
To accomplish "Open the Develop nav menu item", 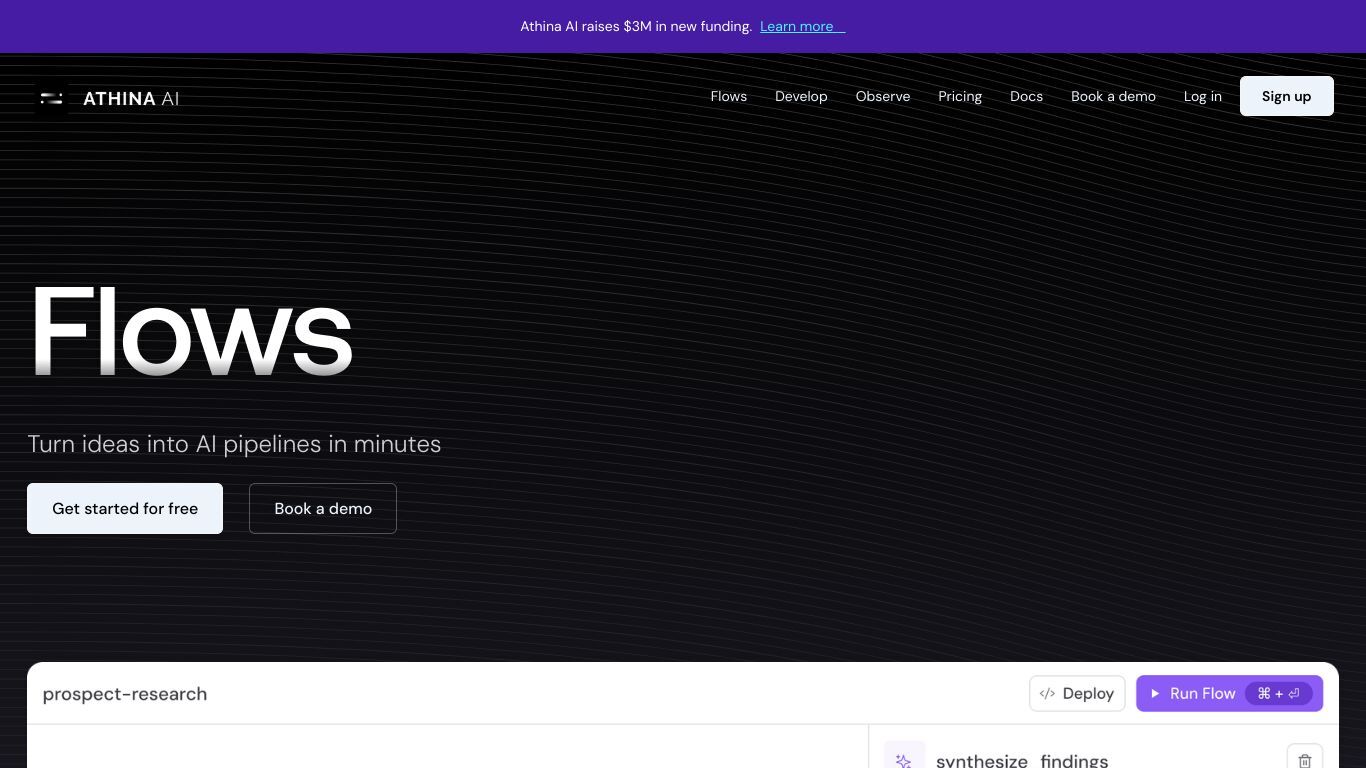I will pyautogui.click(x=801, y=96).
